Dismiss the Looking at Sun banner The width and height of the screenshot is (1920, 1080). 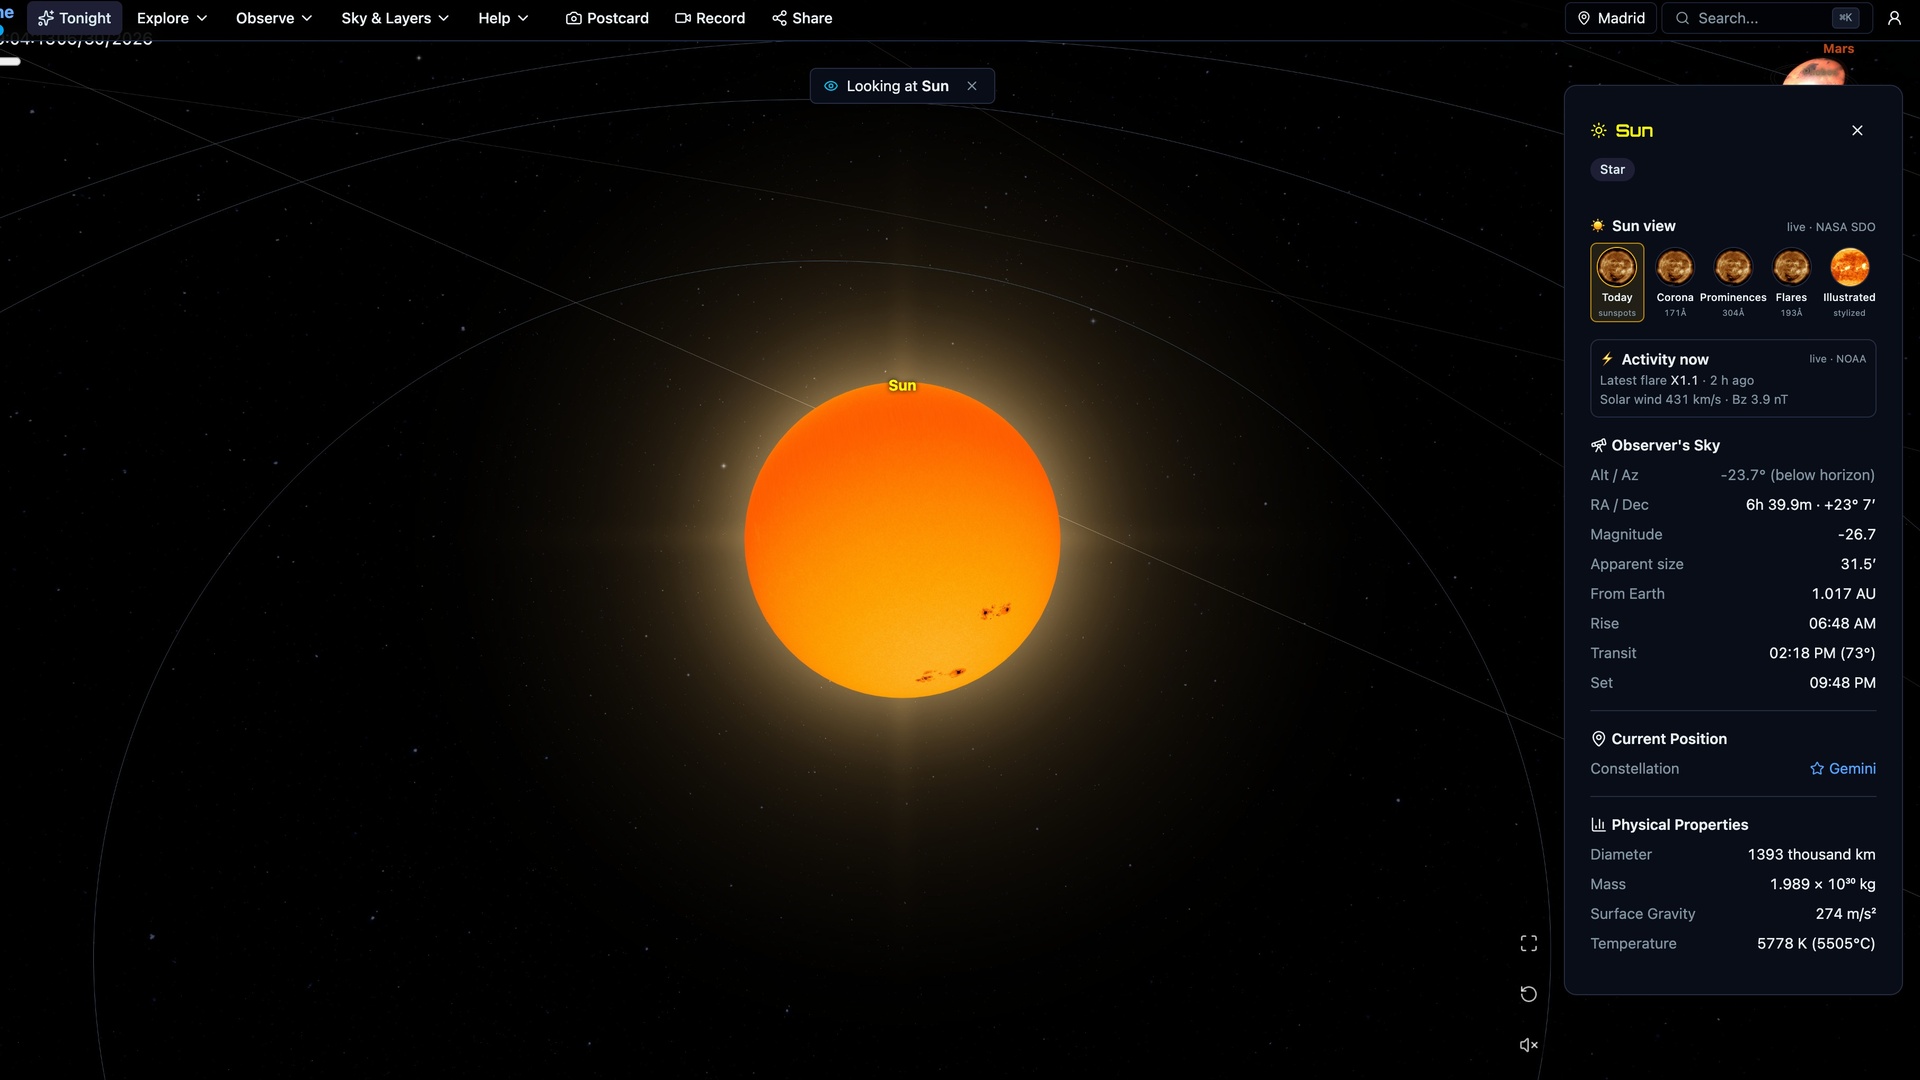(972, 86)
